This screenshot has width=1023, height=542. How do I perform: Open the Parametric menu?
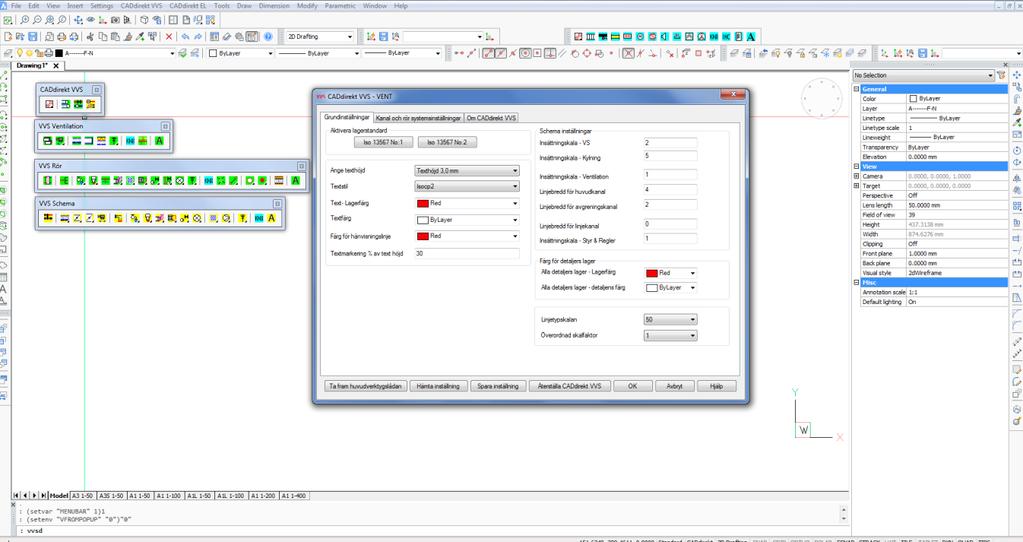click(x=340, y=5)
